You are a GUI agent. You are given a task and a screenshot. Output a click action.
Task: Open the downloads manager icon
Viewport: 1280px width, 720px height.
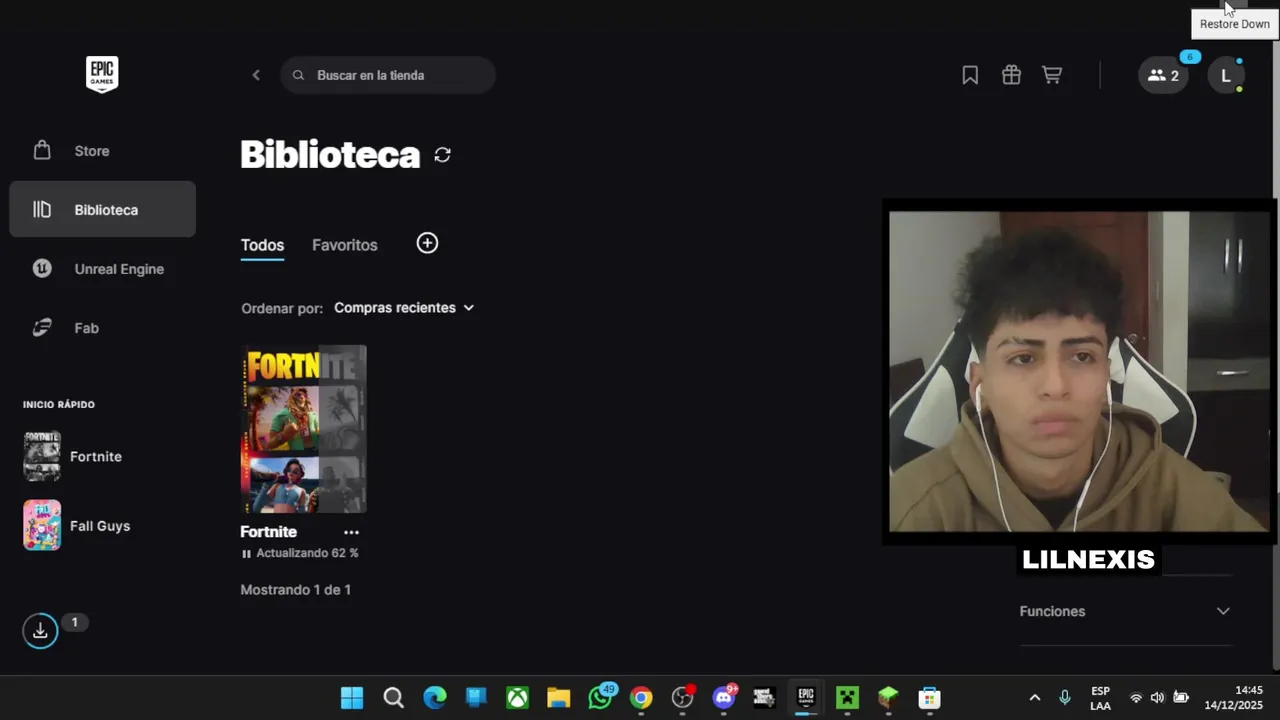pos(40,631)
